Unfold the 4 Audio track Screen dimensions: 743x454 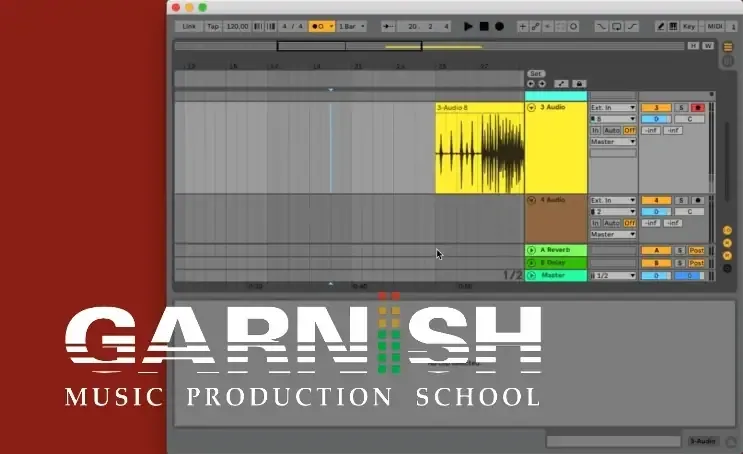tap(531, 200)
